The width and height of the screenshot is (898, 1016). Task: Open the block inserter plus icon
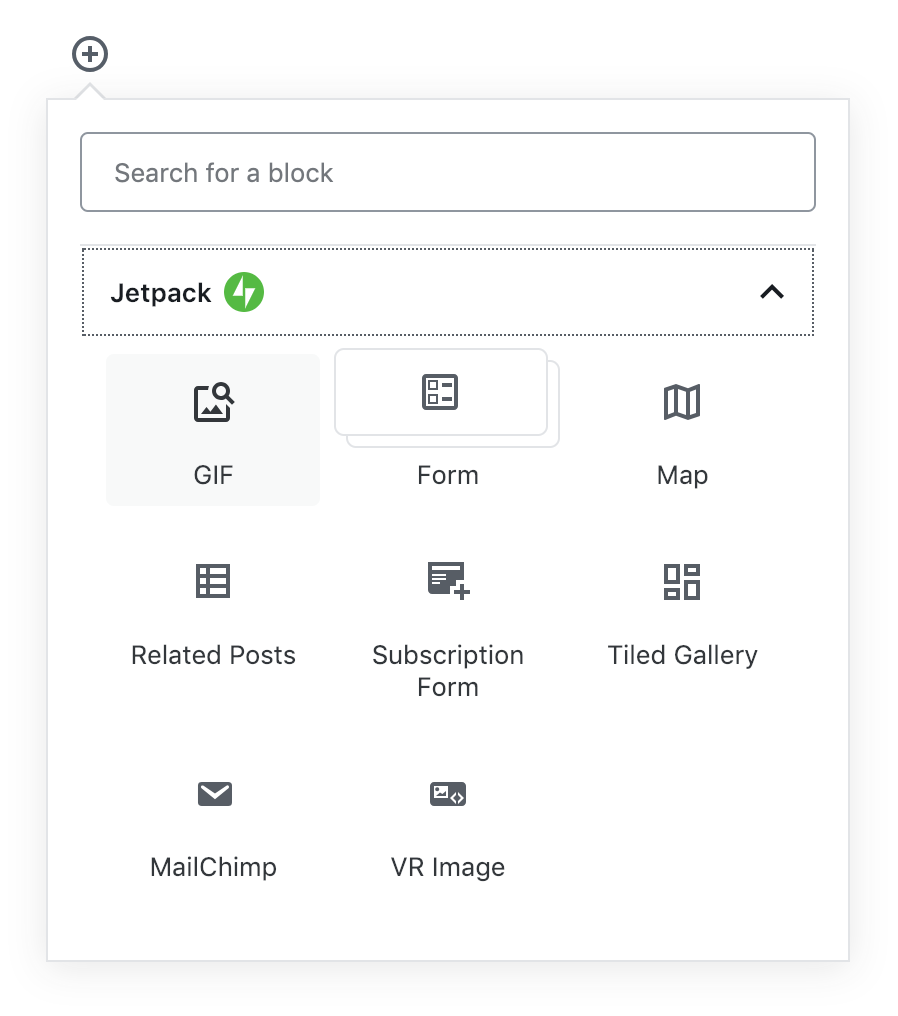(x=89, y=54)
